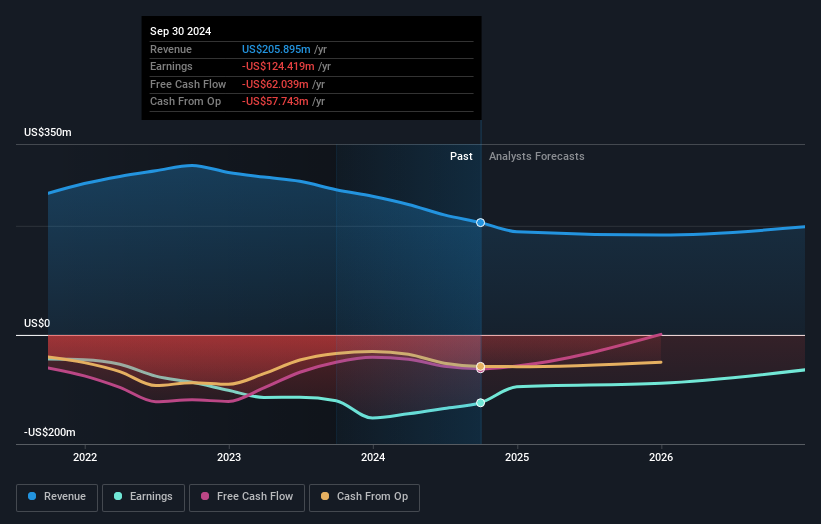Click the -US$200m y-axis label

click(50, 432)
